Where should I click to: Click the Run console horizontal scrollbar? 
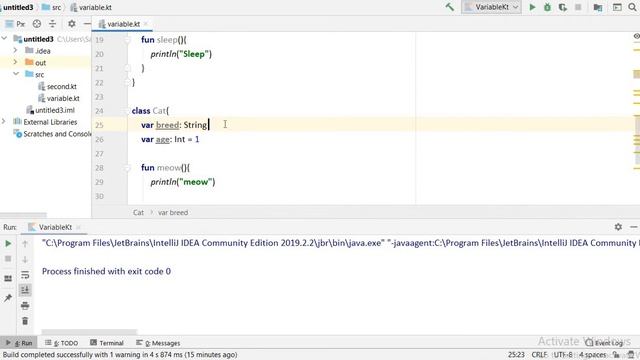[89, 332]
